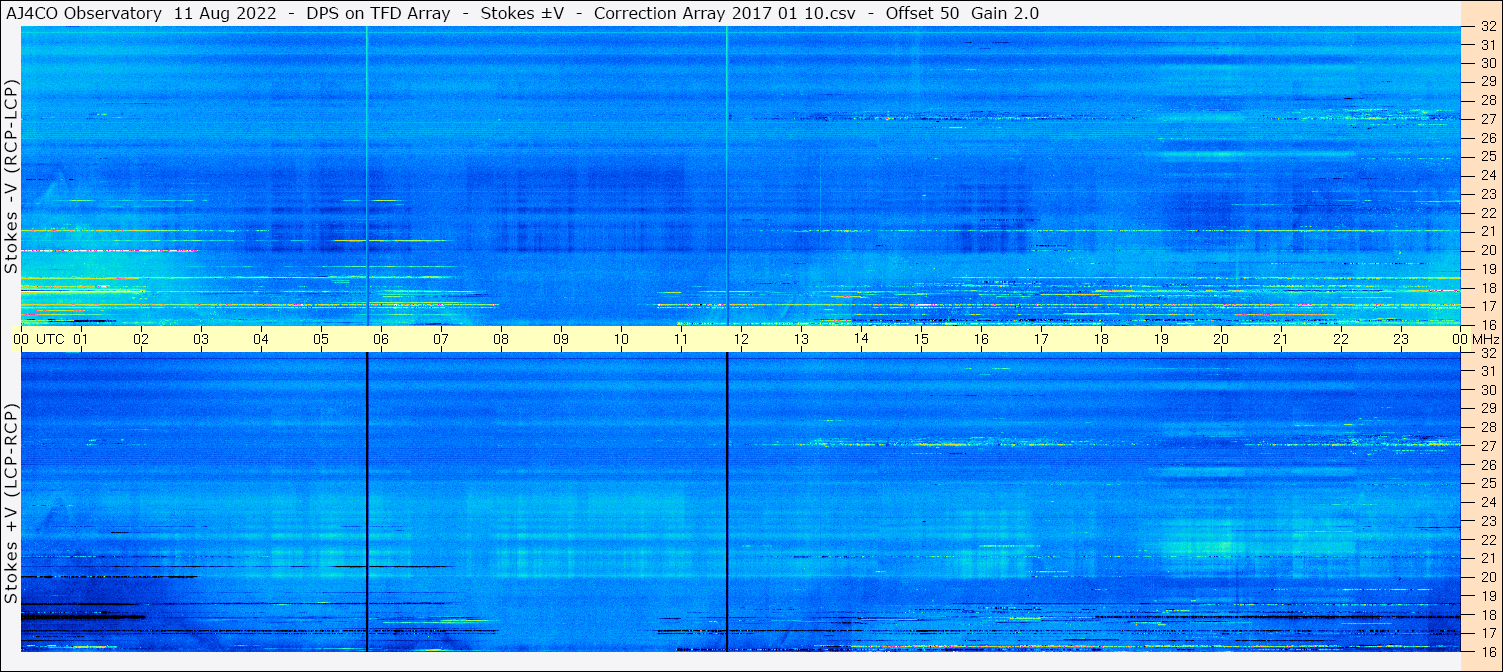
Task: Click the '21' hour label on time axis
Action: [1281, 339]
